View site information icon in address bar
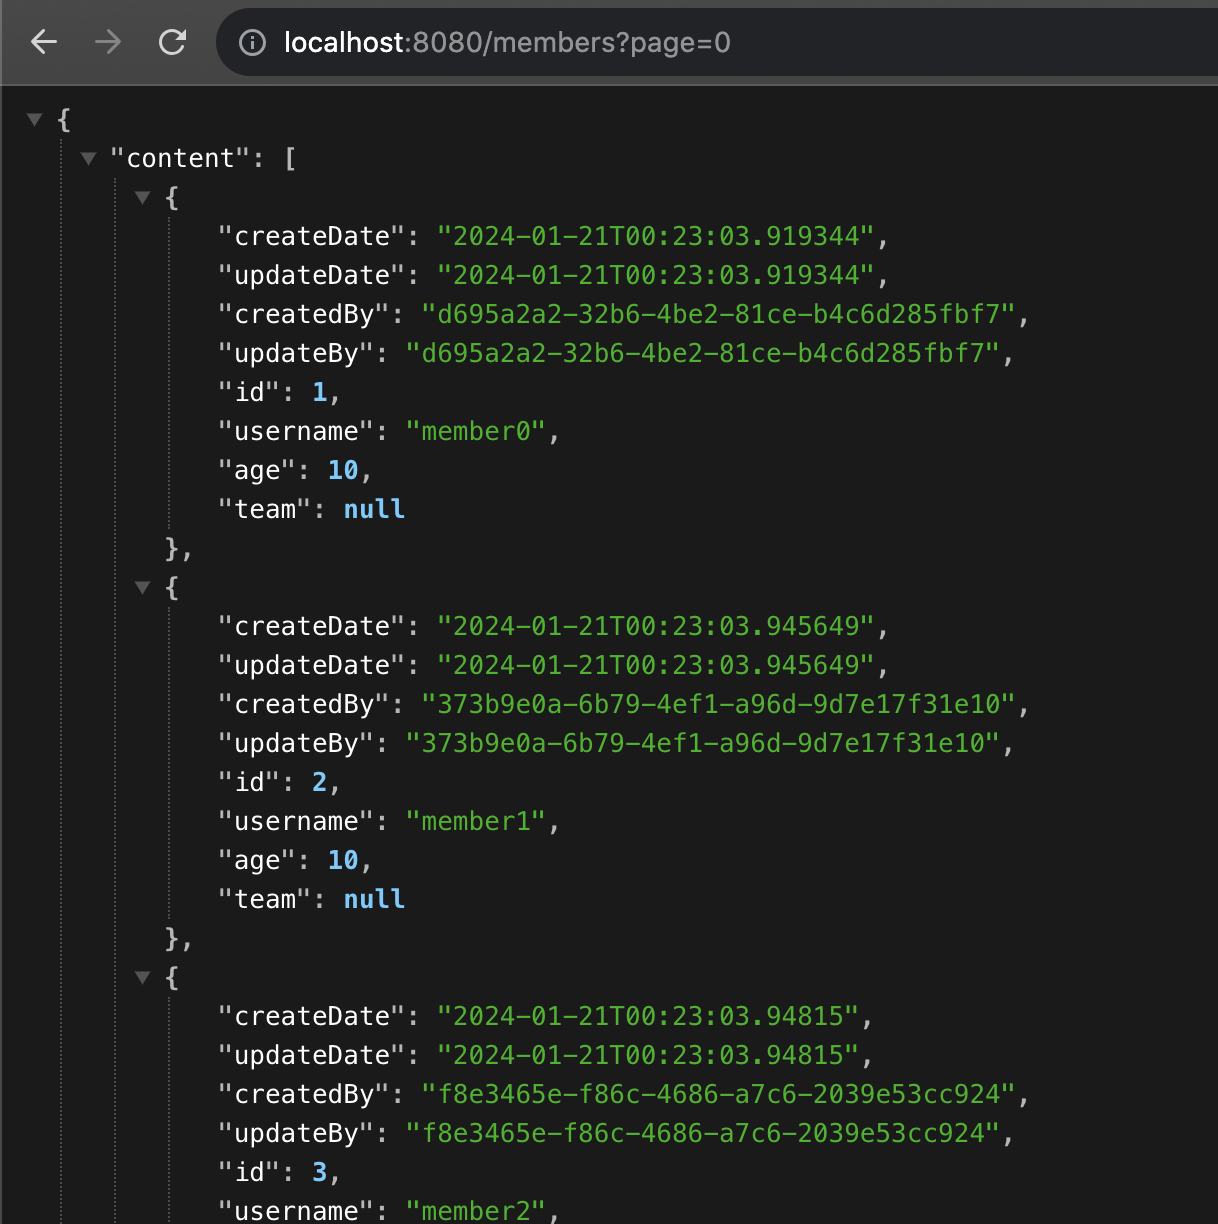 click(252, 42)
